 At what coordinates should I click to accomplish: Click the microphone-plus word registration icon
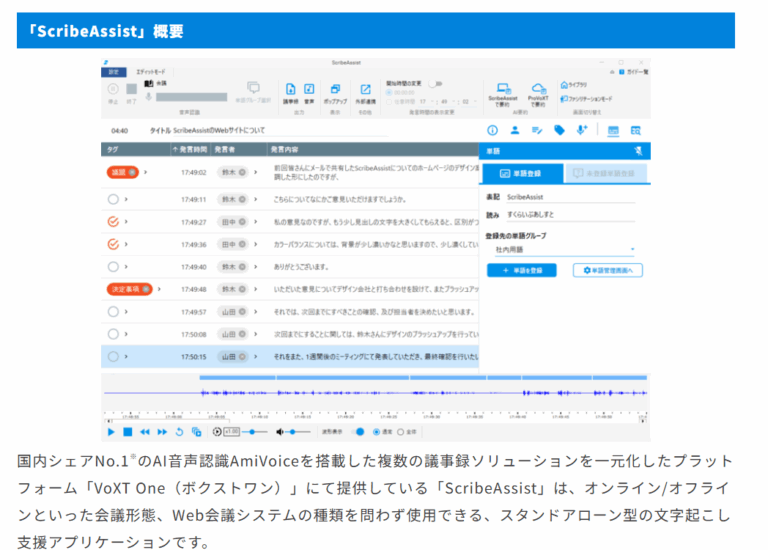[x=582, y=130]
